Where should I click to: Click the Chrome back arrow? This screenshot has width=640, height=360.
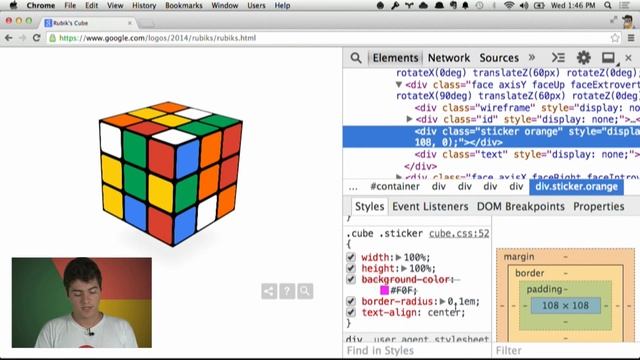pos(9,38)
